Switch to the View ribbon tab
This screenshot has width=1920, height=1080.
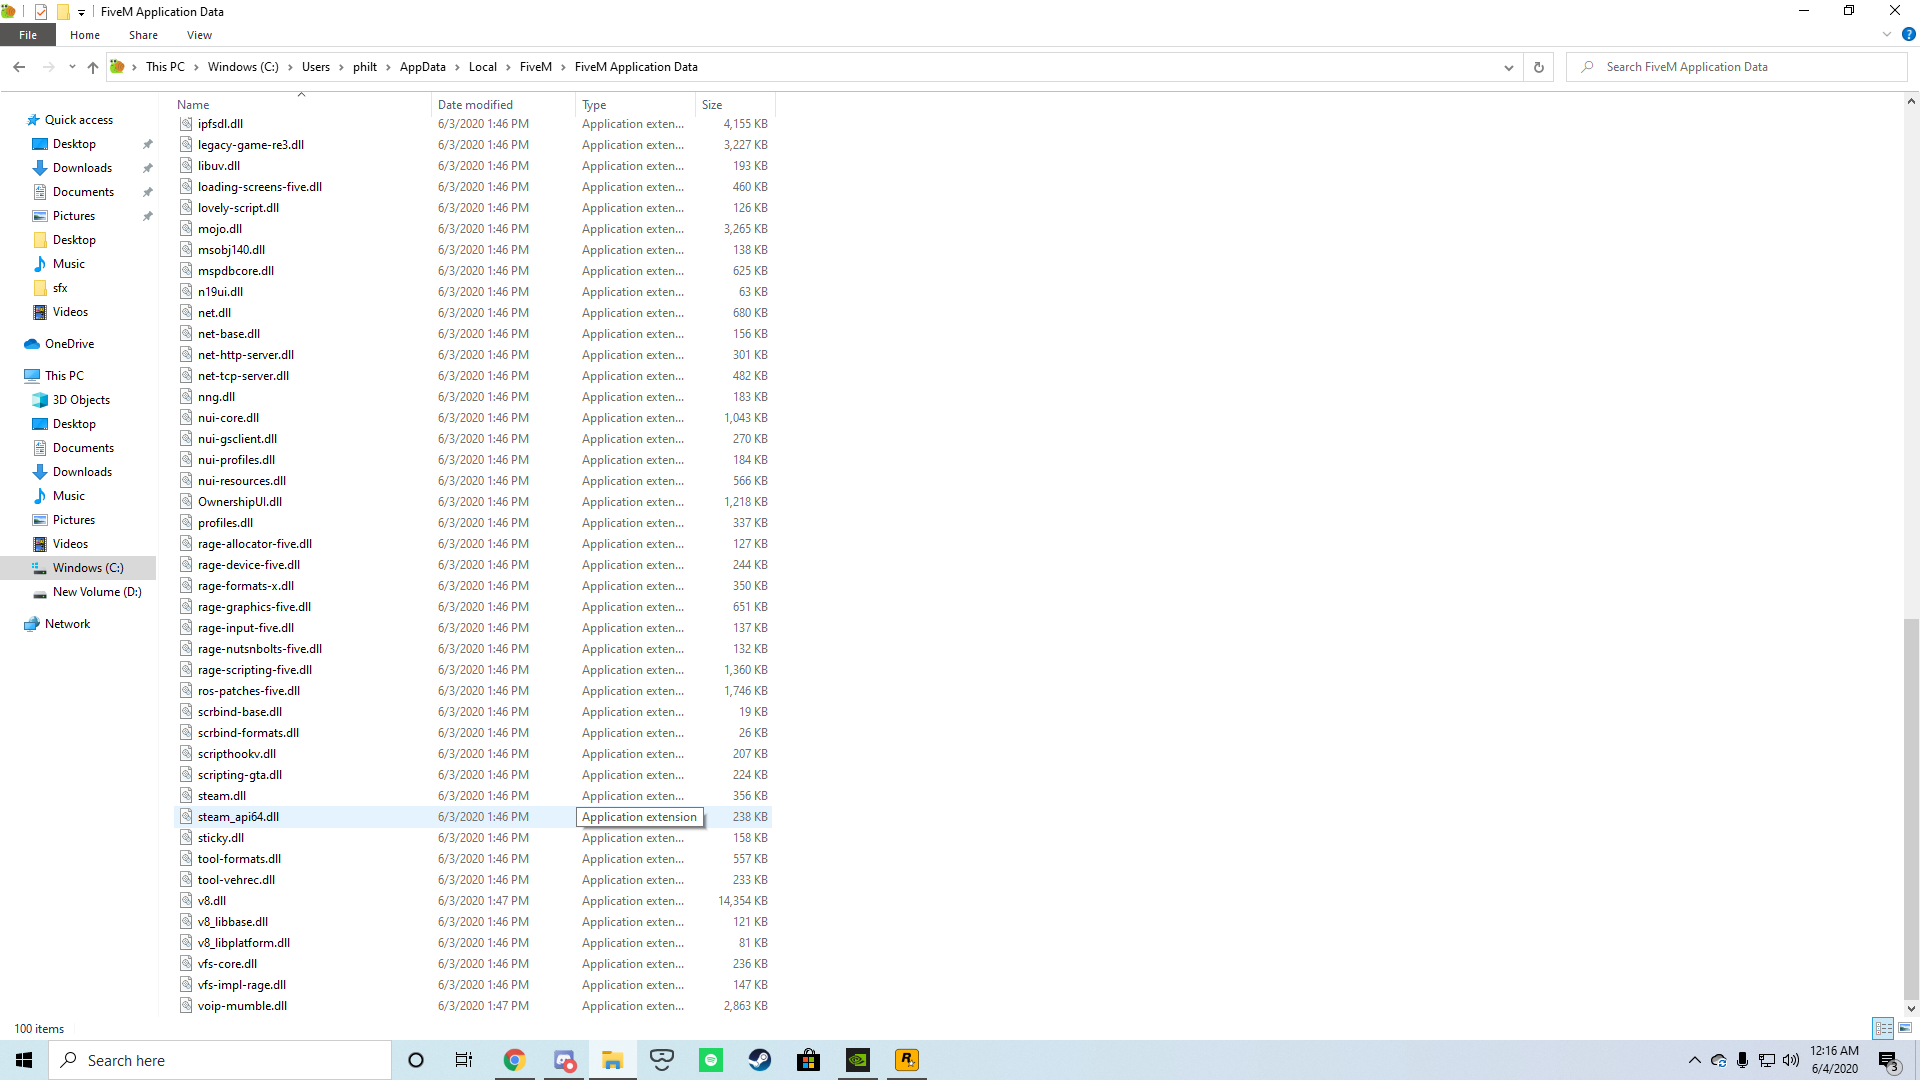click(198, 34)
